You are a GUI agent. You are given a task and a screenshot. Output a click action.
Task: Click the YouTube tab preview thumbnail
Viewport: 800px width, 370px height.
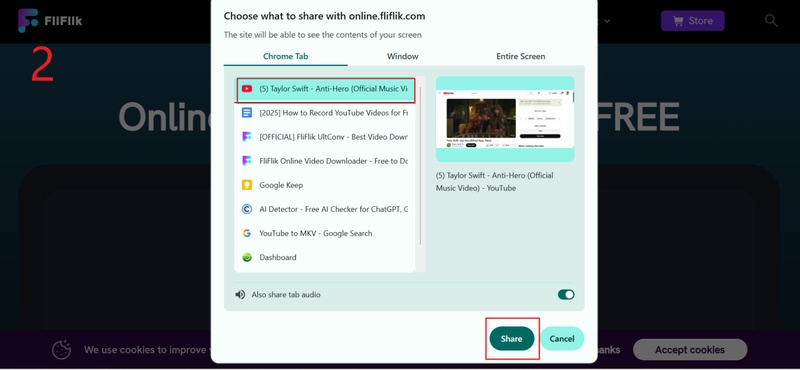(505, 119)
